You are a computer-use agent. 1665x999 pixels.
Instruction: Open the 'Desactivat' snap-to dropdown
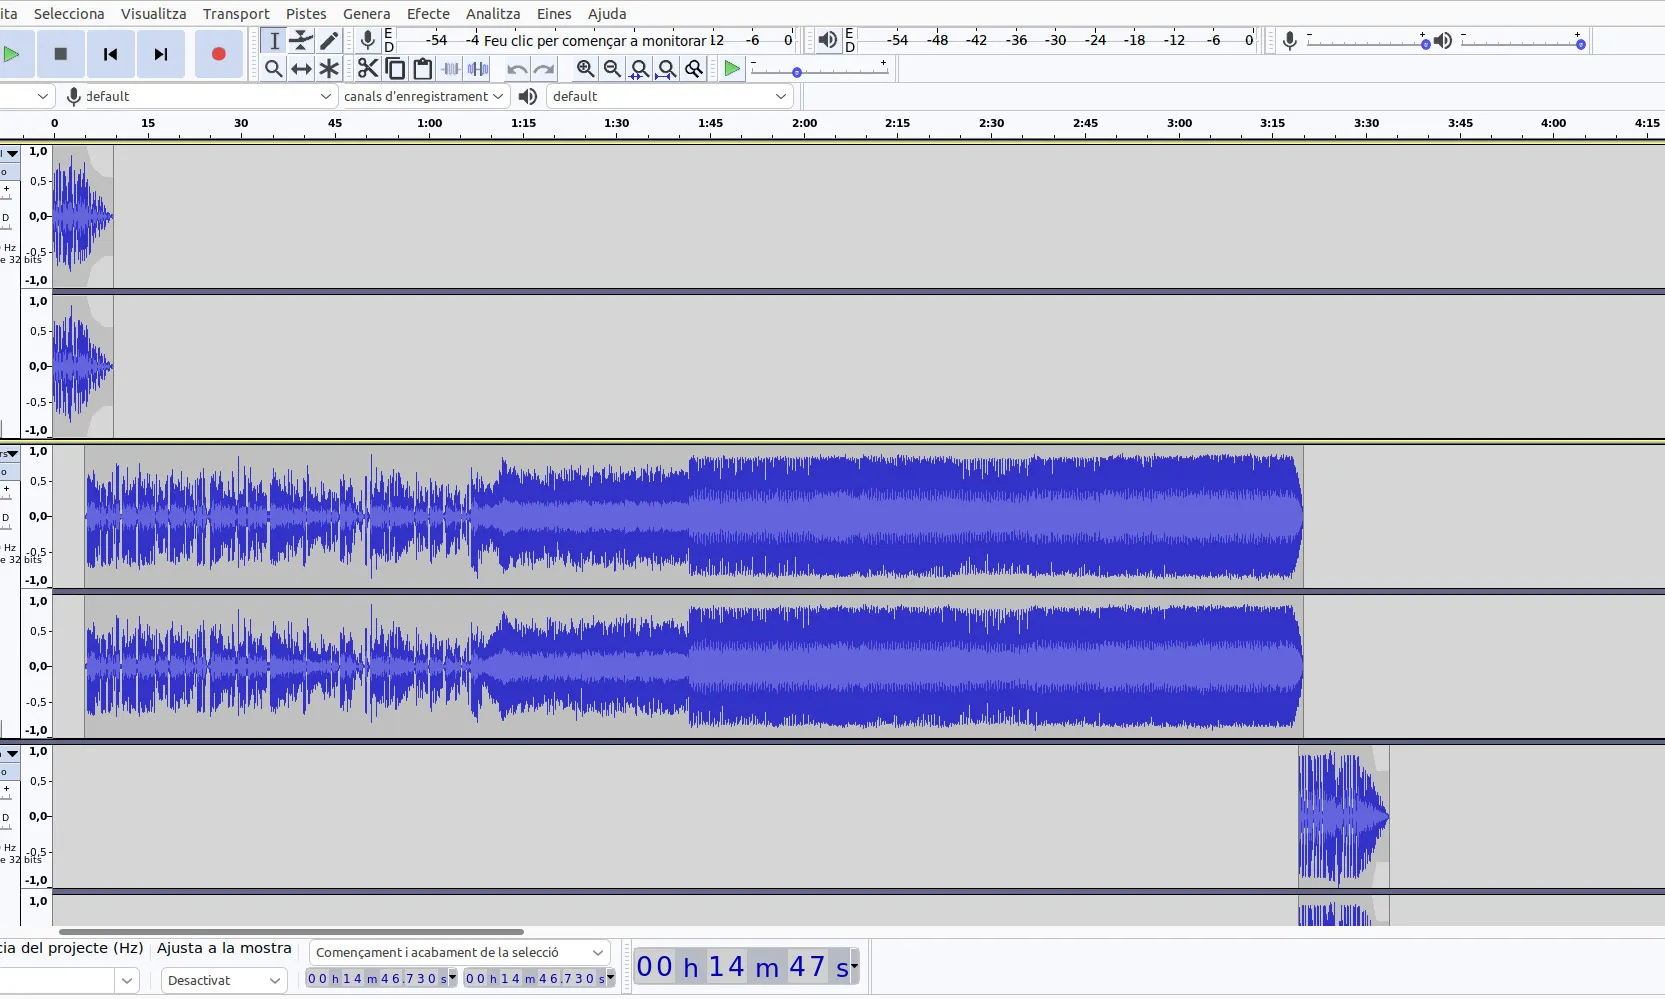pos(224,980)
